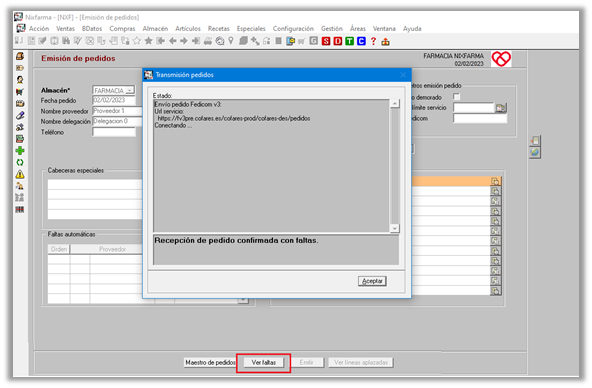Click the 'Emisión de pedidos' heading

point(78,59)
